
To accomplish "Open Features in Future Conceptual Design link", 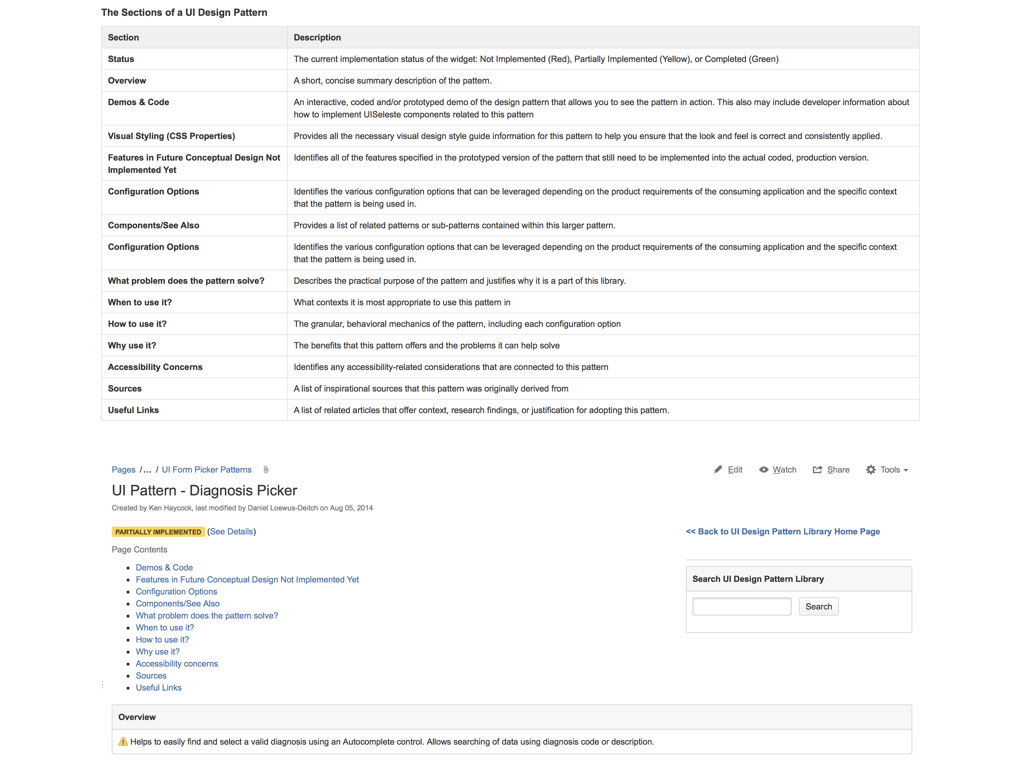I will coord(248,579).
